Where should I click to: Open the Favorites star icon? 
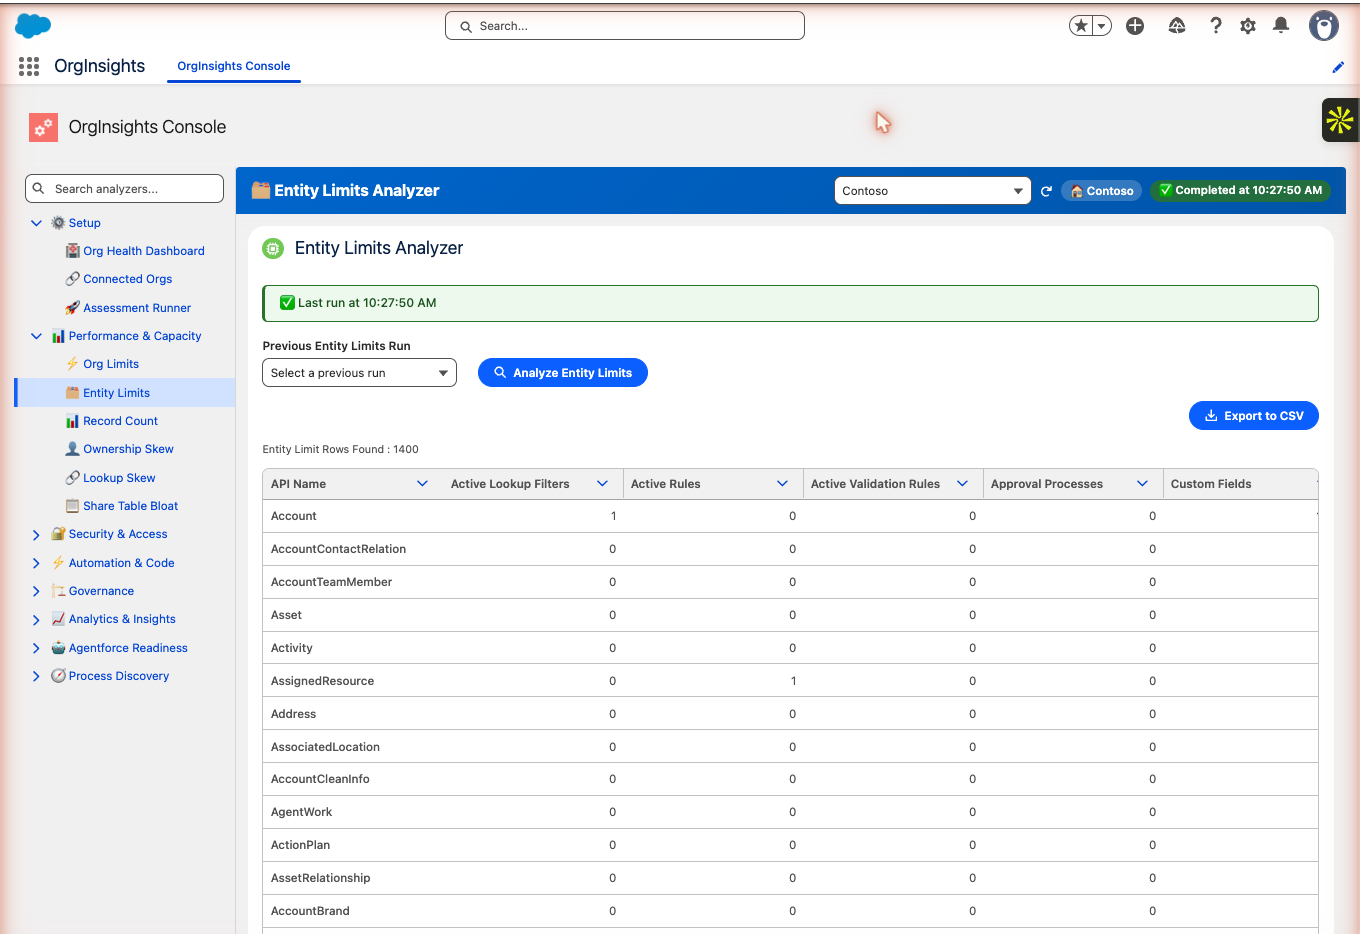(1080, 26)
